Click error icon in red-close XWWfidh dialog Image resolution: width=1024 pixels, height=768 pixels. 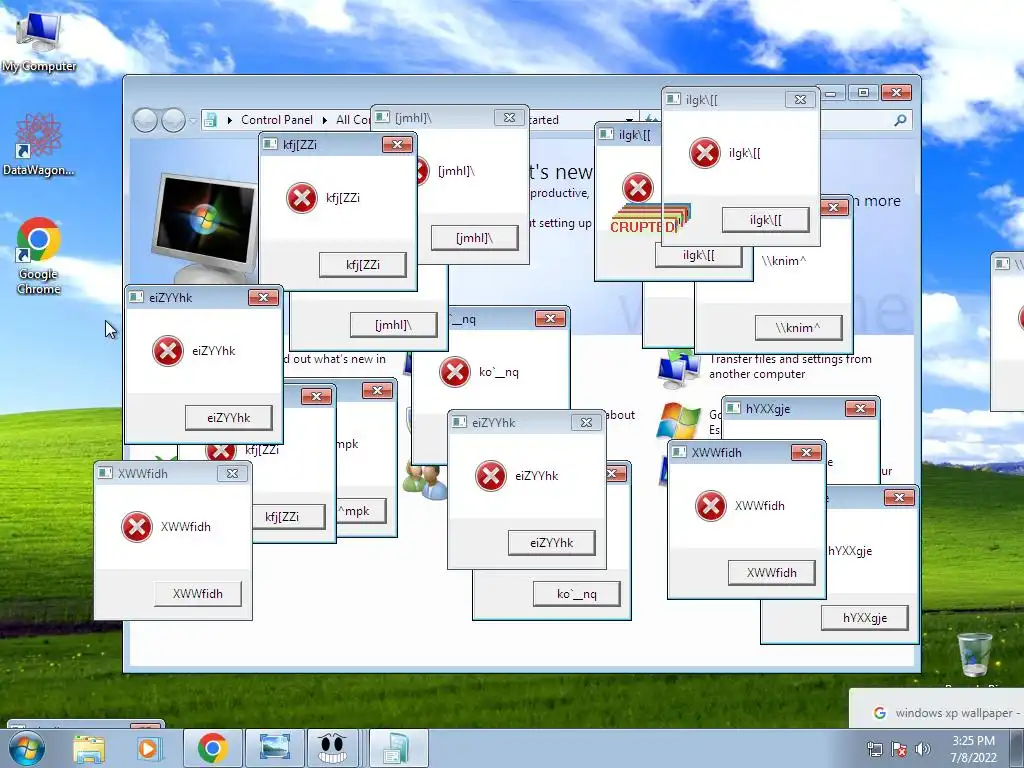tap(711, 506)
